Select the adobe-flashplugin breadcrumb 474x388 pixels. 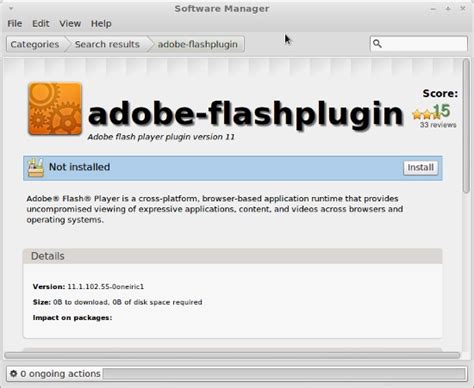click(197, 44)
